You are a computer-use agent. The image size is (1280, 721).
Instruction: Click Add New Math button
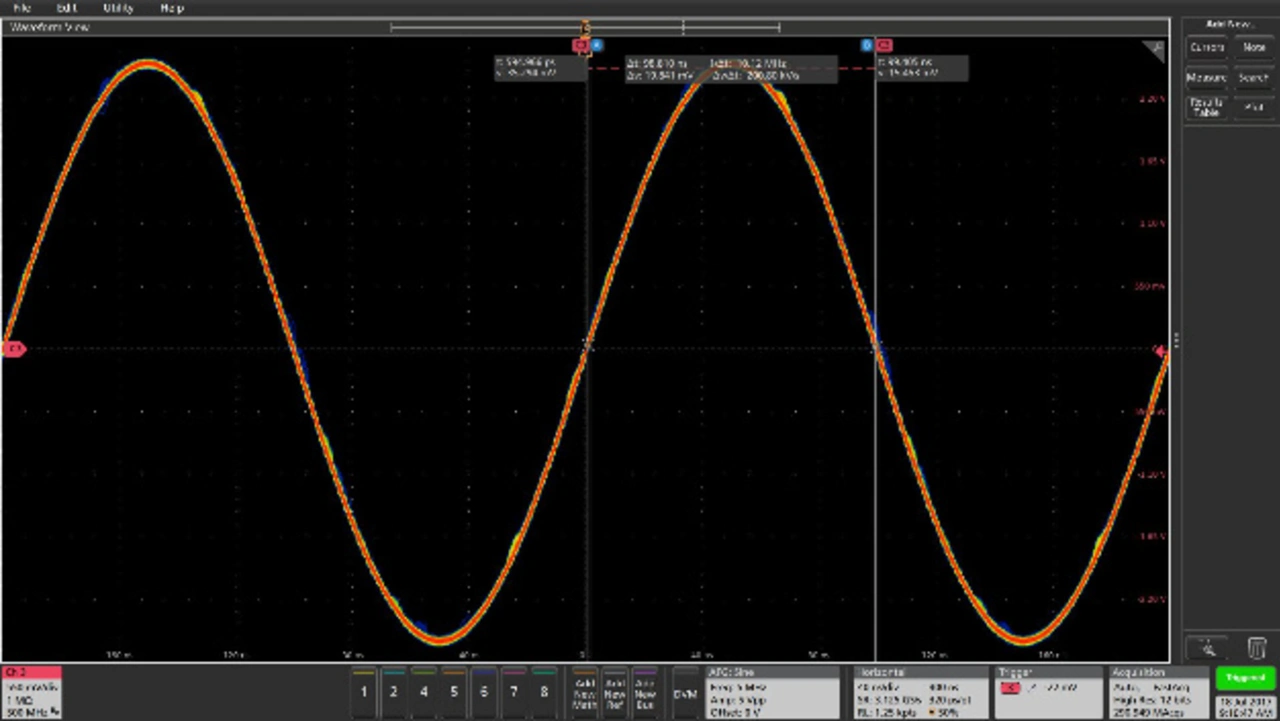click(585, 691)
